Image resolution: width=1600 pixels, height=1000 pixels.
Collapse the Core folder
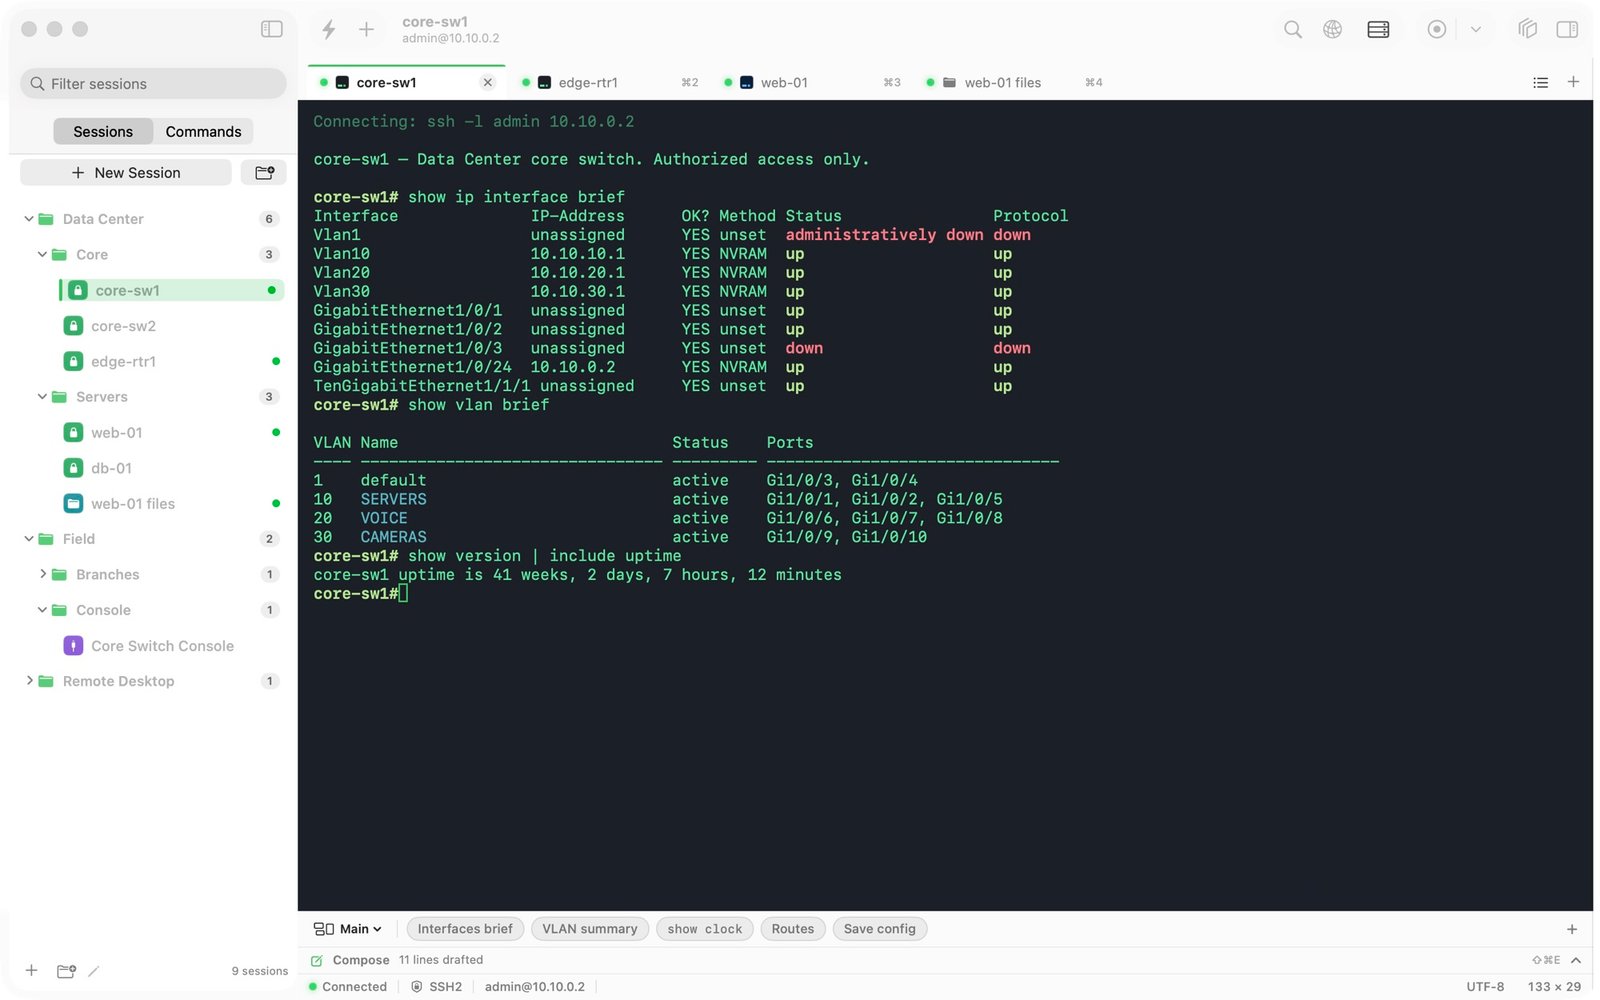coord(42,255)
